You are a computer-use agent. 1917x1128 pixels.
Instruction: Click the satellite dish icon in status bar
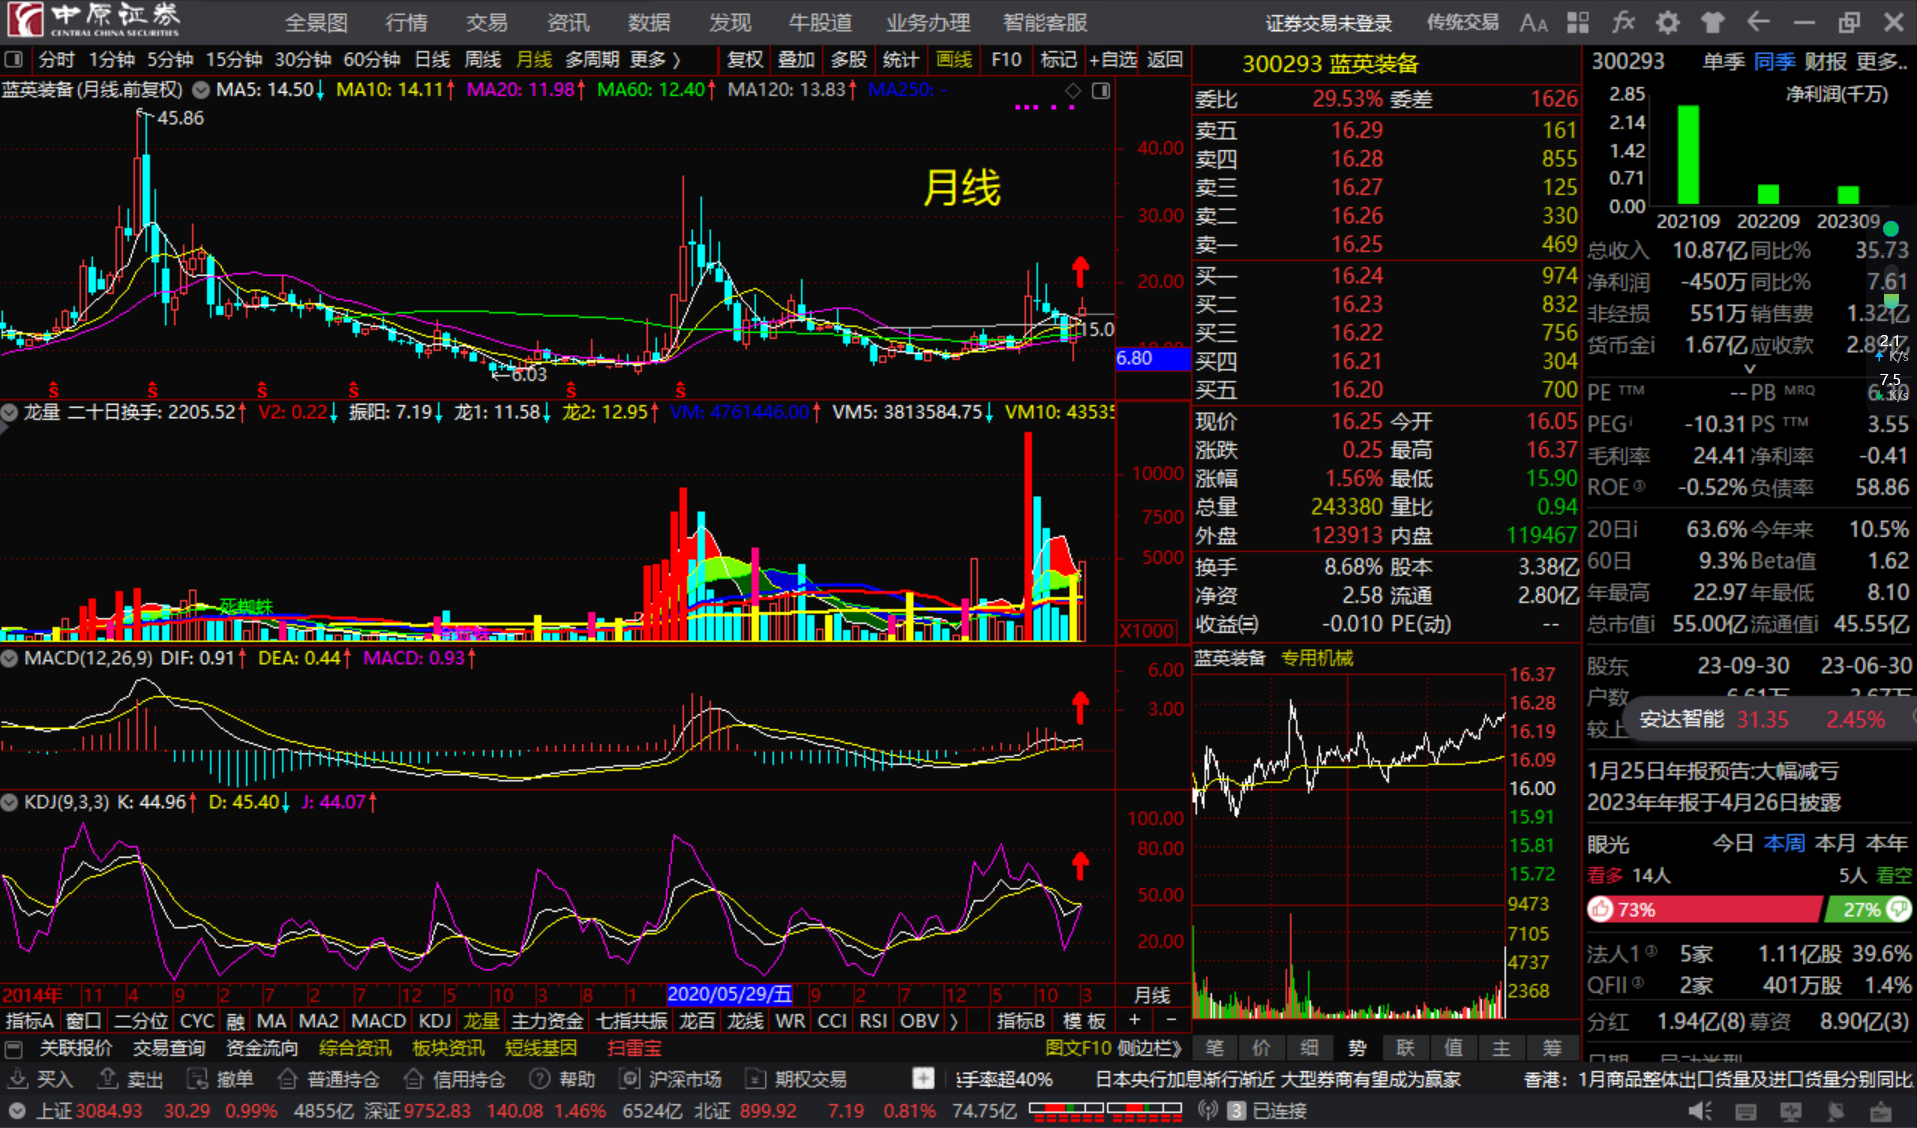pos(1836,1111)
